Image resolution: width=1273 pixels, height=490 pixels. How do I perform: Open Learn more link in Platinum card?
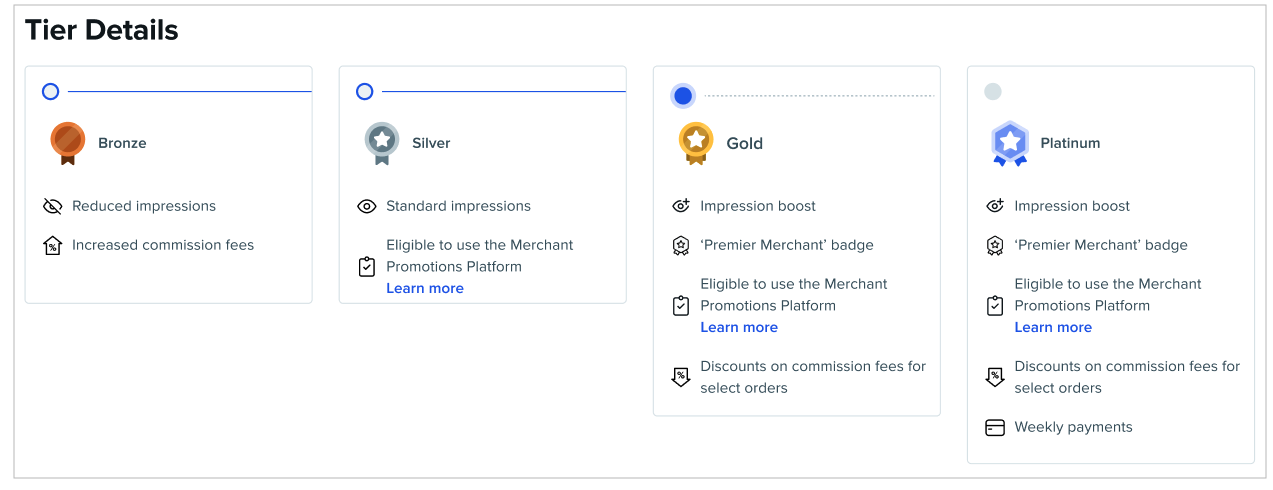pos(1053,327)
